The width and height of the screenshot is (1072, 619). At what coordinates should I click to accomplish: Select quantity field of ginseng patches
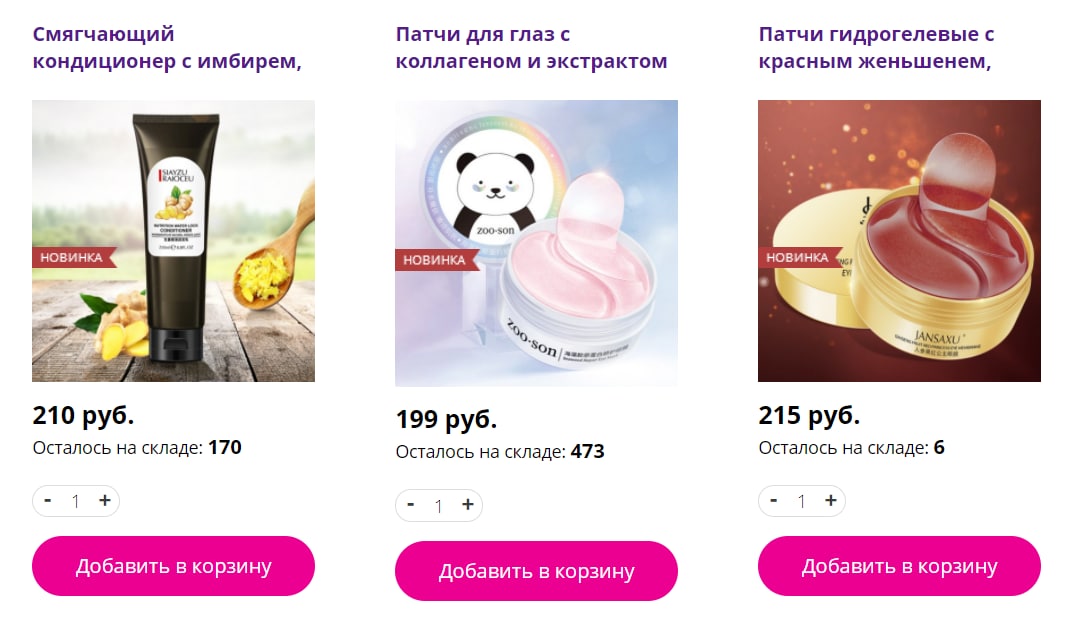pyautogui.click(x=801, y=501)
